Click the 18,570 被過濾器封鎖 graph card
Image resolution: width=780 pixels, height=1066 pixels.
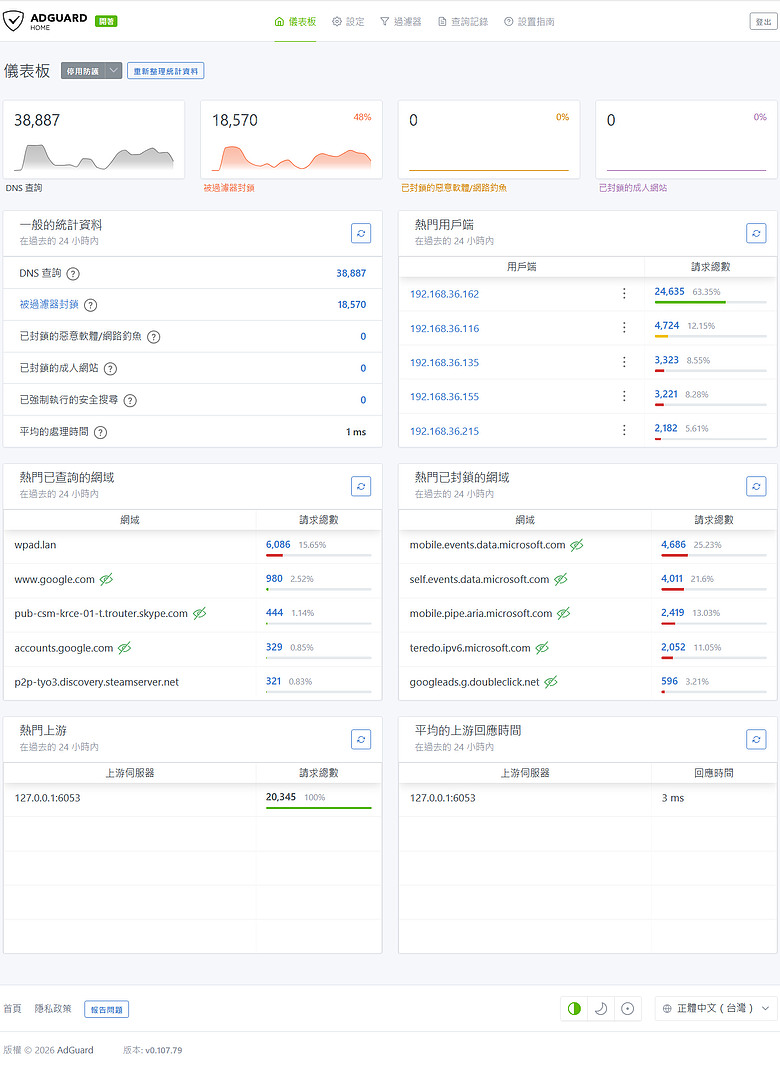point(292,140)
